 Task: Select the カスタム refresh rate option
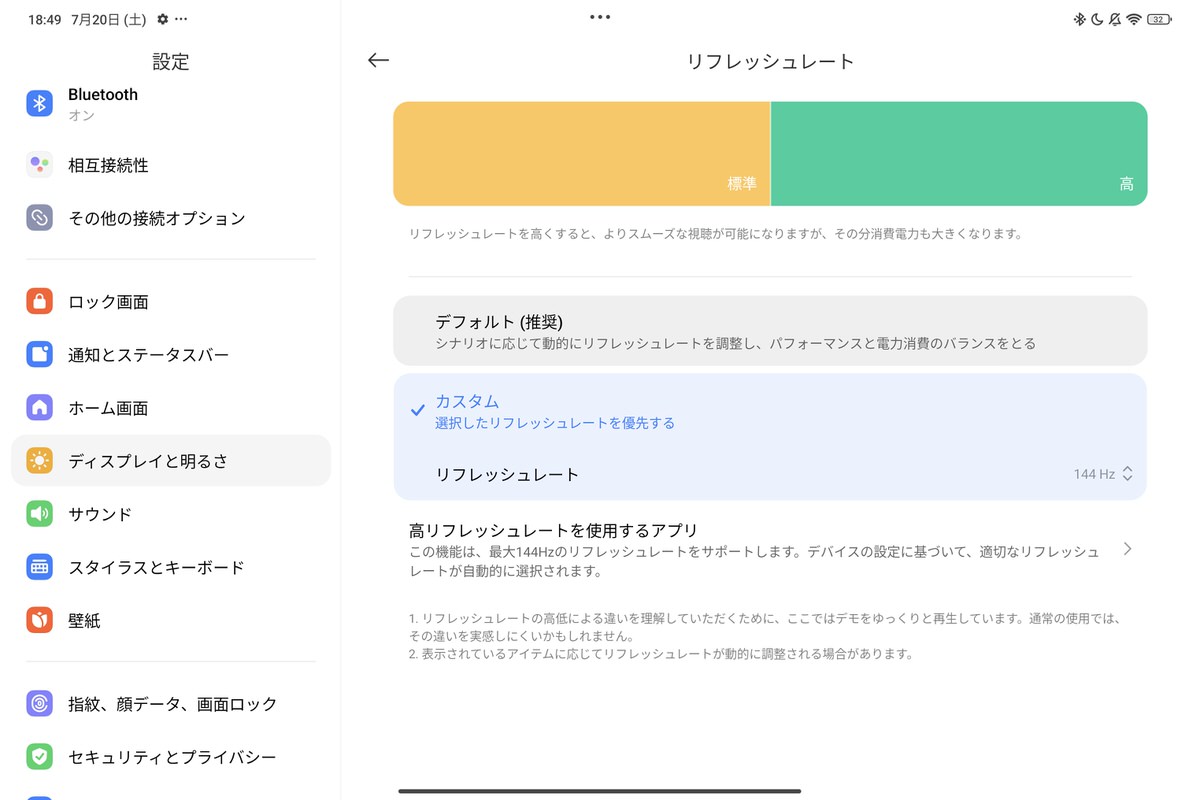point(769,410)
